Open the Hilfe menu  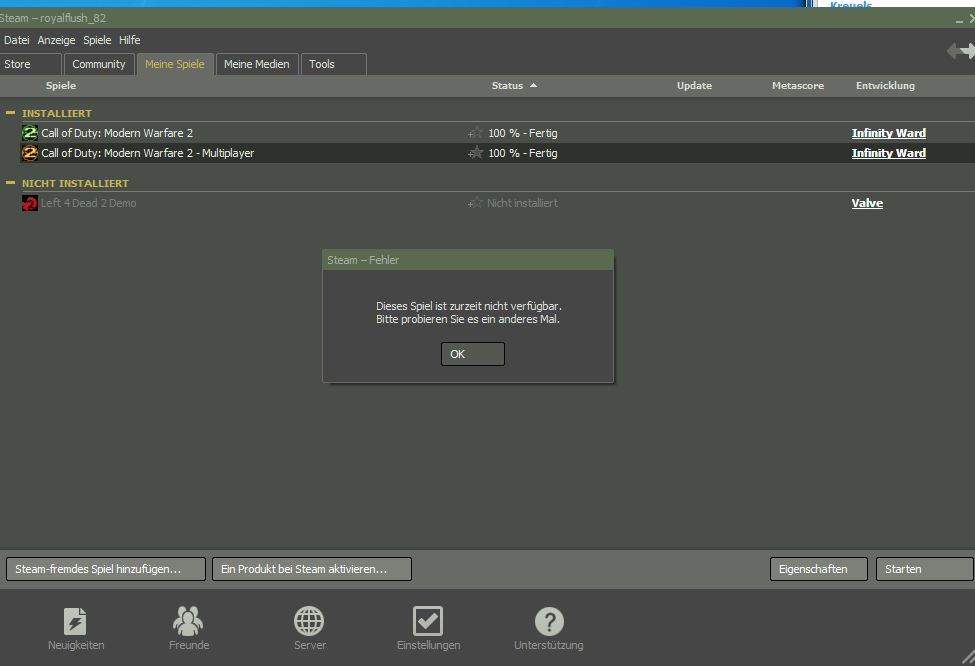coord(129,40)
